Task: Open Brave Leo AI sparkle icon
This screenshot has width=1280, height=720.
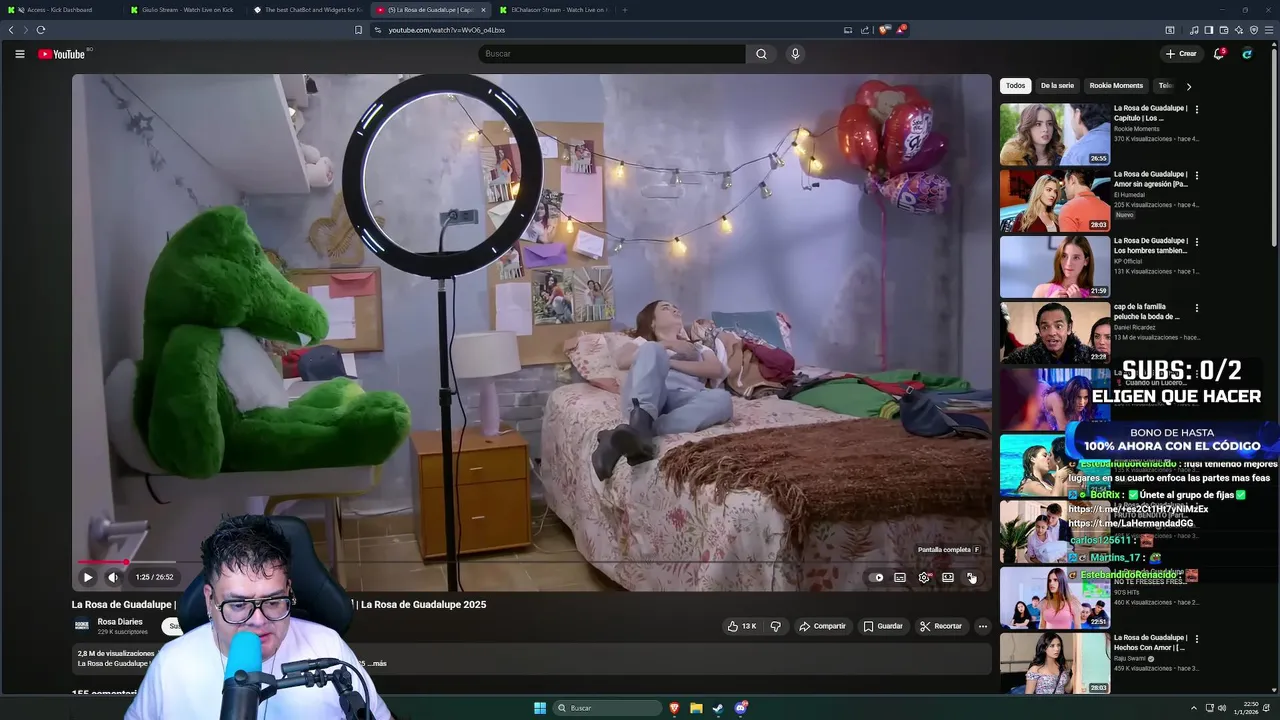Action: pos(1238,30)
